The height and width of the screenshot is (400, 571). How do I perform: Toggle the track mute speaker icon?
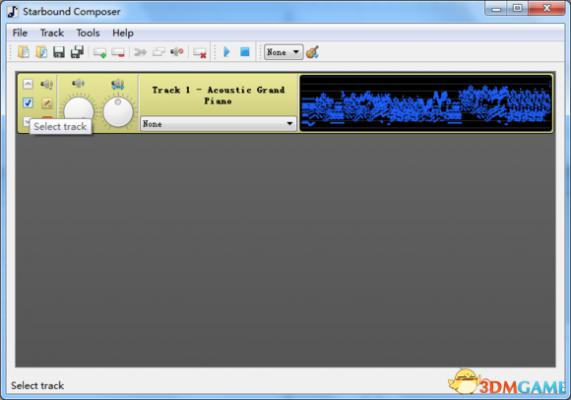point(47,85)
